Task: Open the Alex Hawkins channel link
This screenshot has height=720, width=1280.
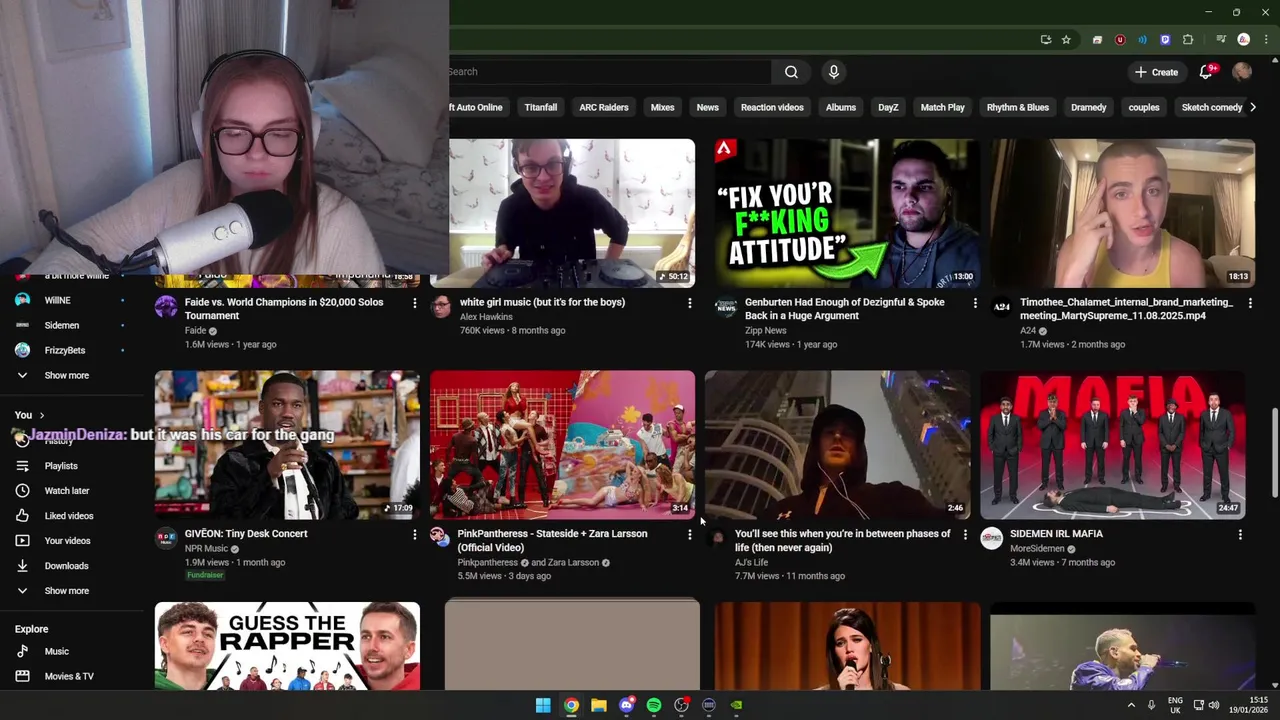Action: tap(486, 317)
